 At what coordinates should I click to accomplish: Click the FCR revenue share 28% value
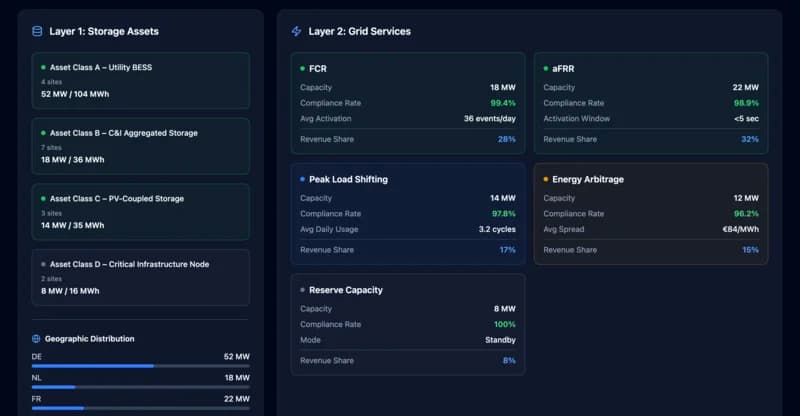coord(506,139)
